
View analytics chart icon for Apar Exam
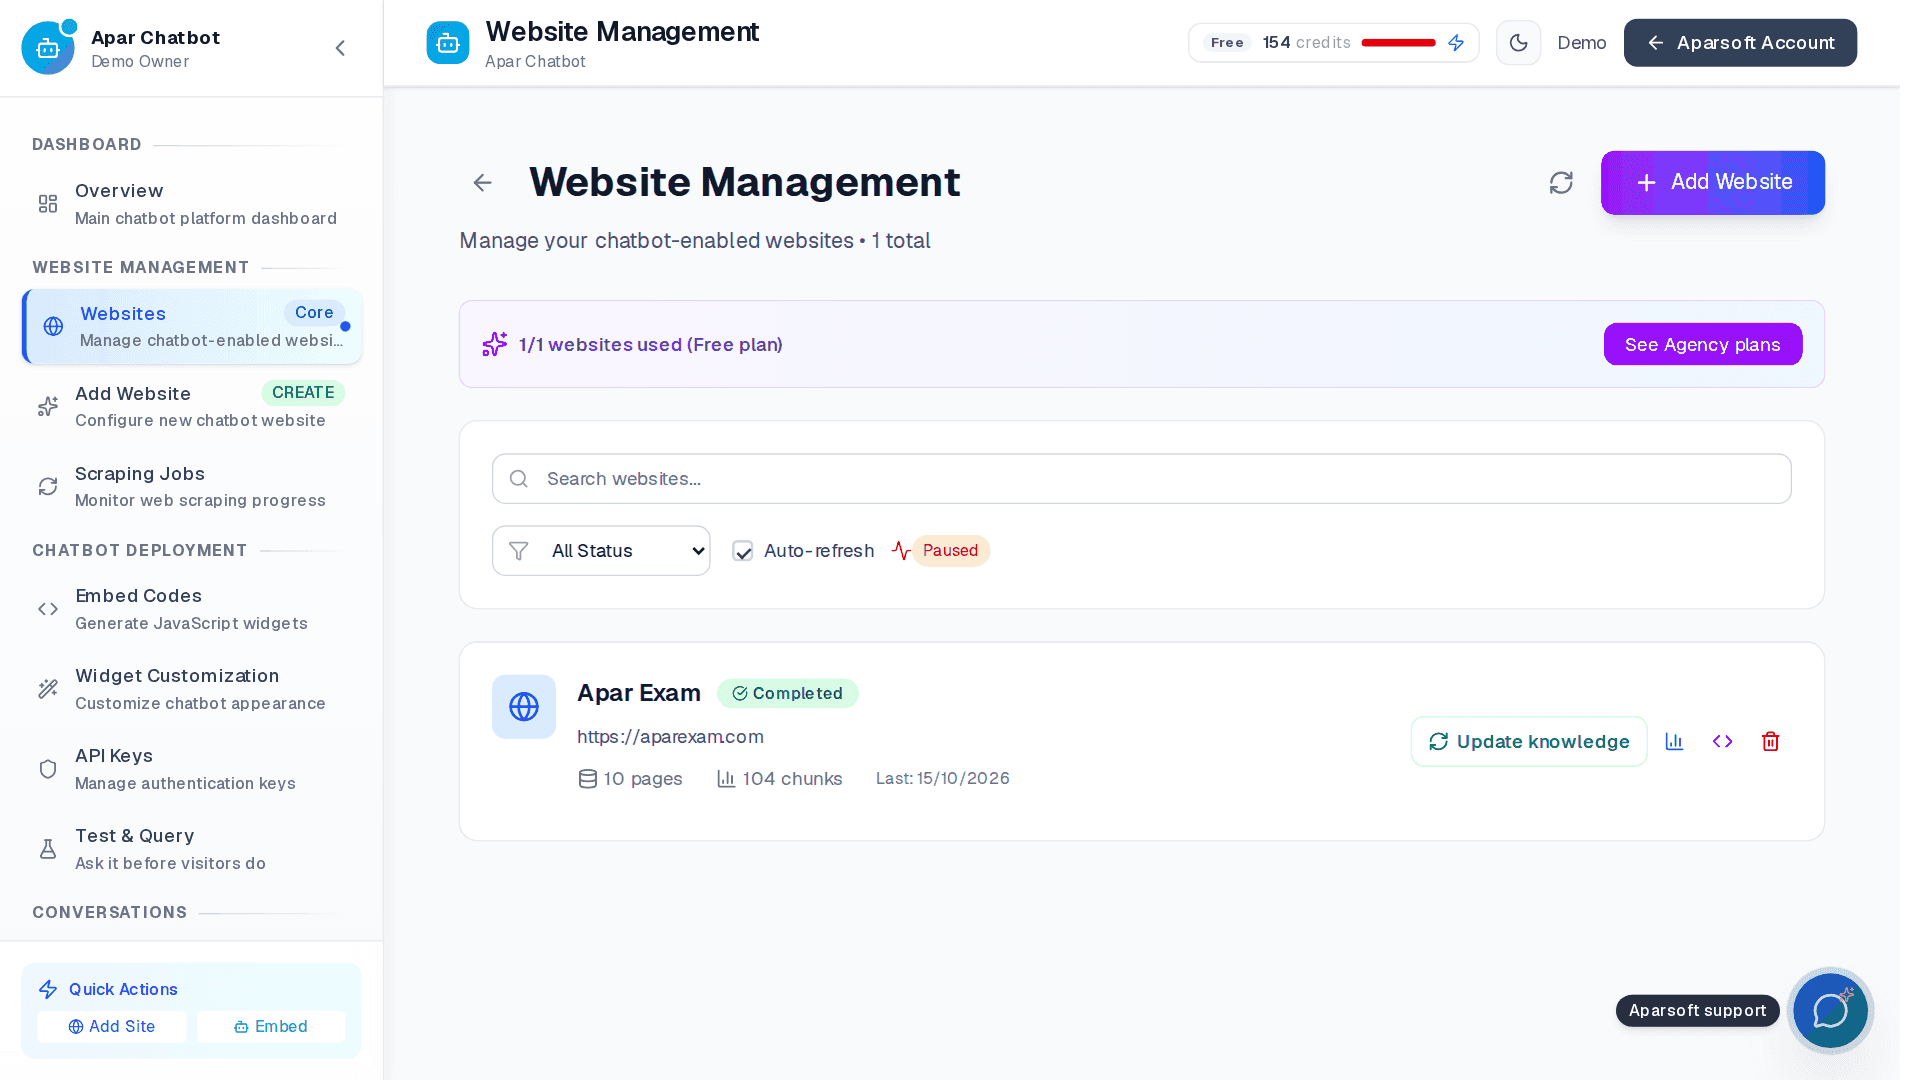(x=1674, y=742)
